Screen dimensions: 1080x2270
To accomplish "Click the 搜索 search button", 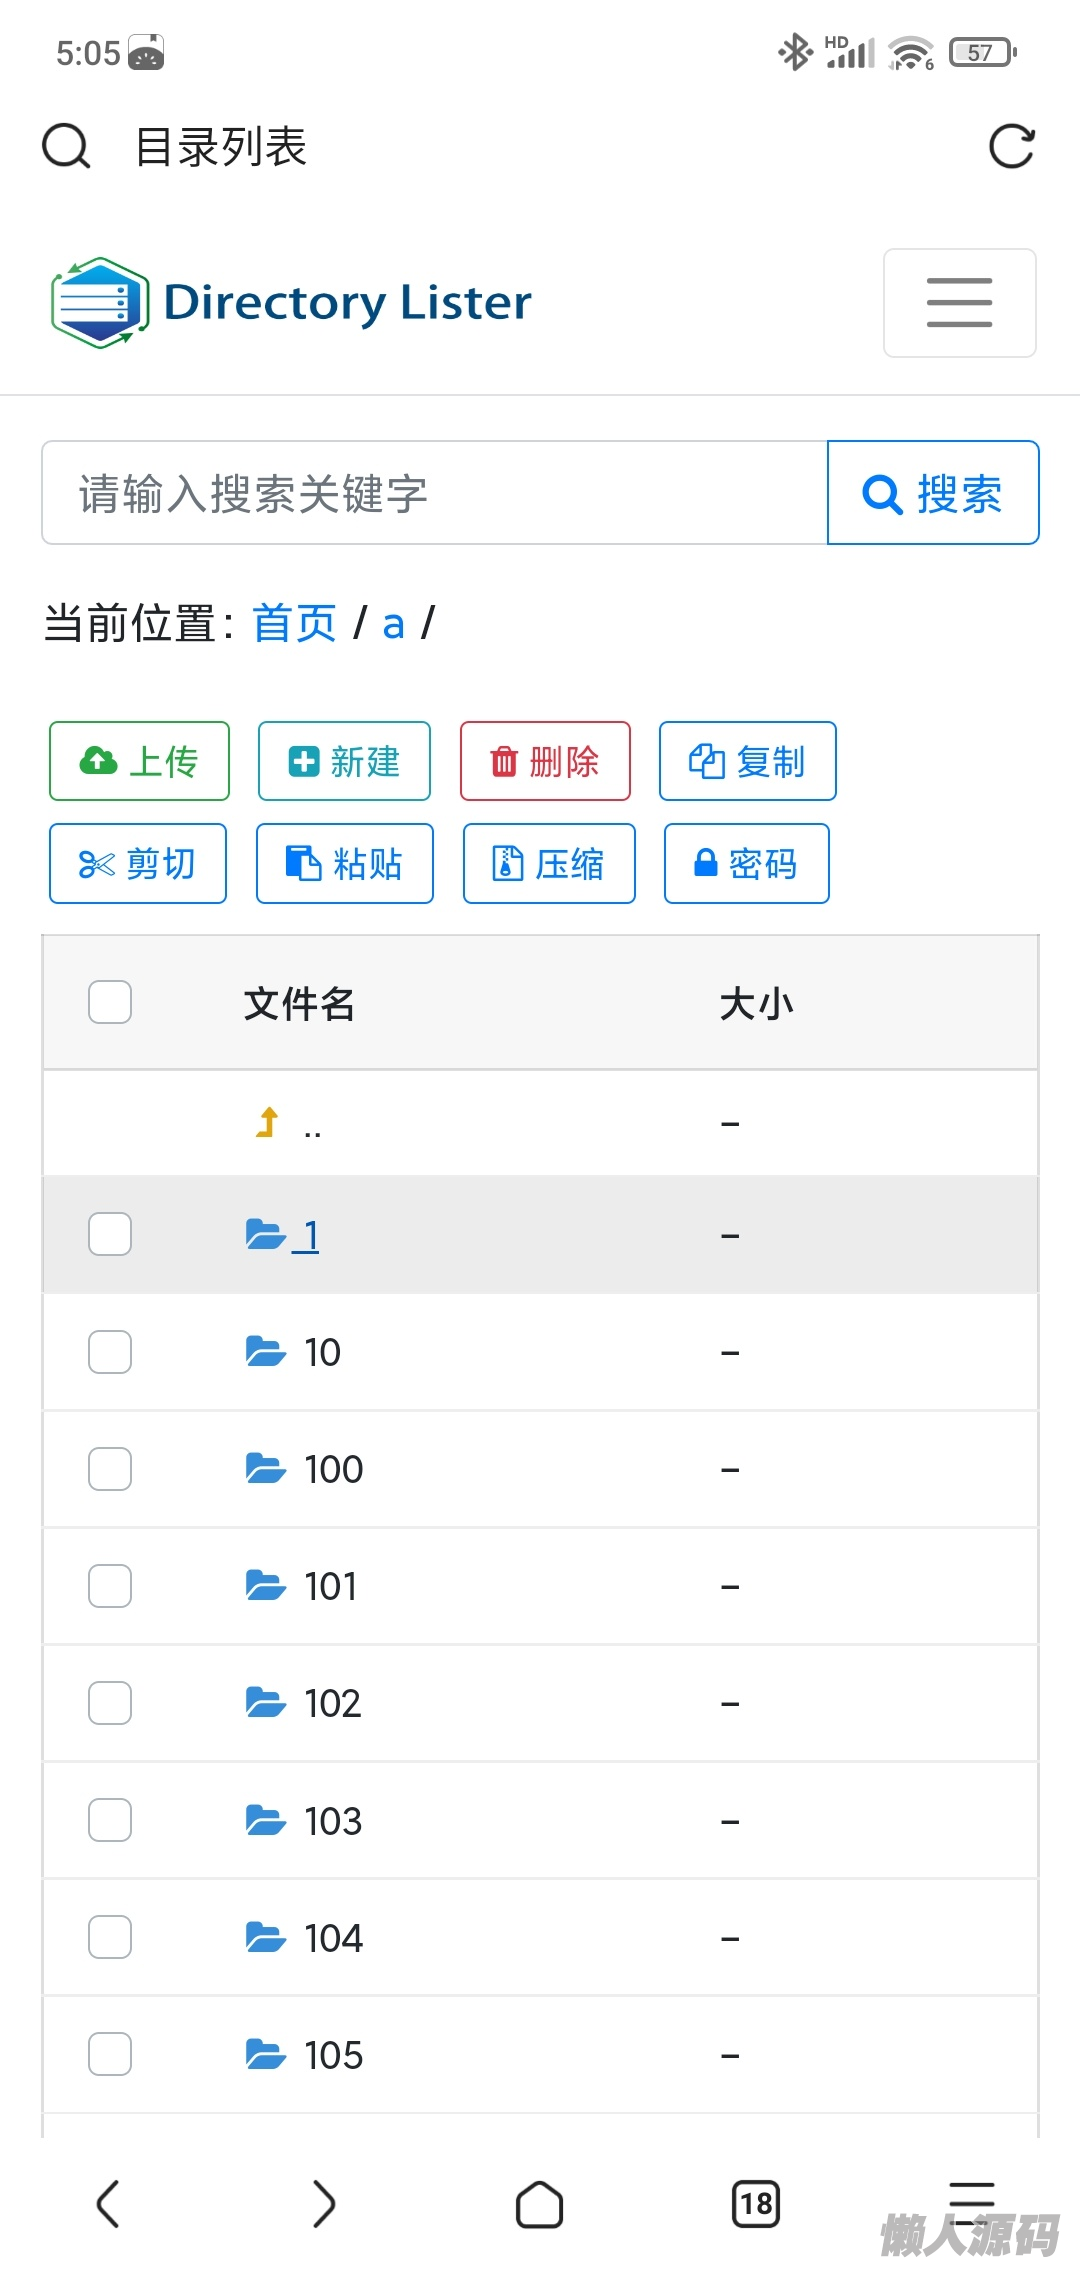I will click(x=933, y=493).
